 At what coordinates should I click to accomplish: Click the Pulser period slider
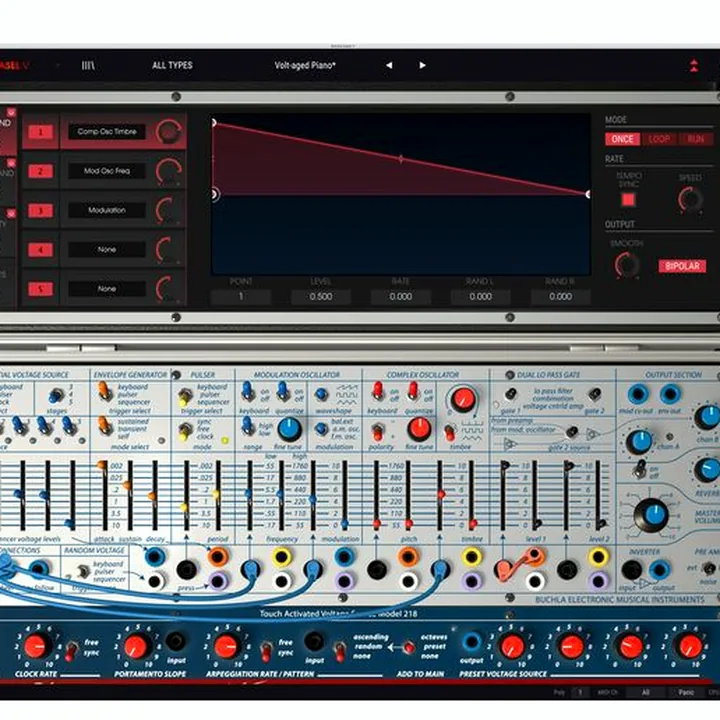(x=218, y=495)
